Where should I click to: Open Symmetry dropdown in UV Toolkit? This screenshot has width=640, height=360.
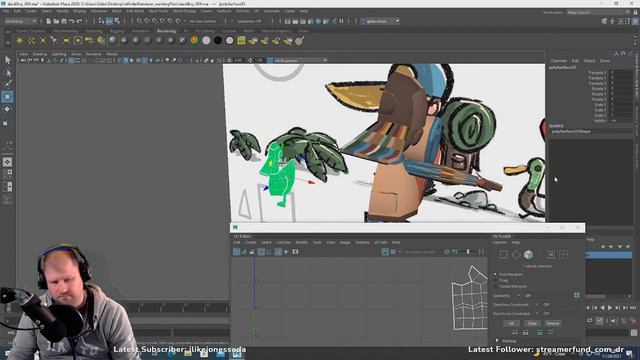[518, 296]
